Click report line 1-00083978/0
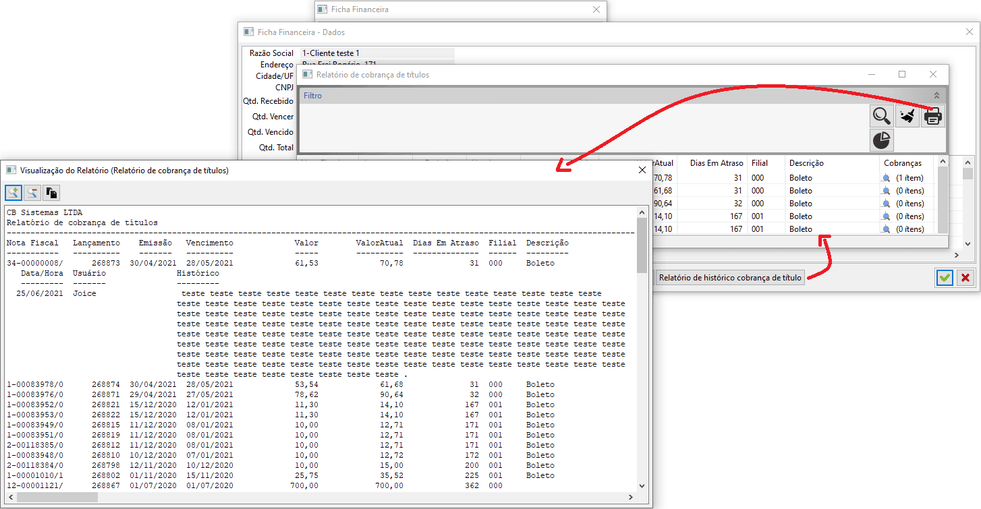981x509 pixels. (35, 385)
